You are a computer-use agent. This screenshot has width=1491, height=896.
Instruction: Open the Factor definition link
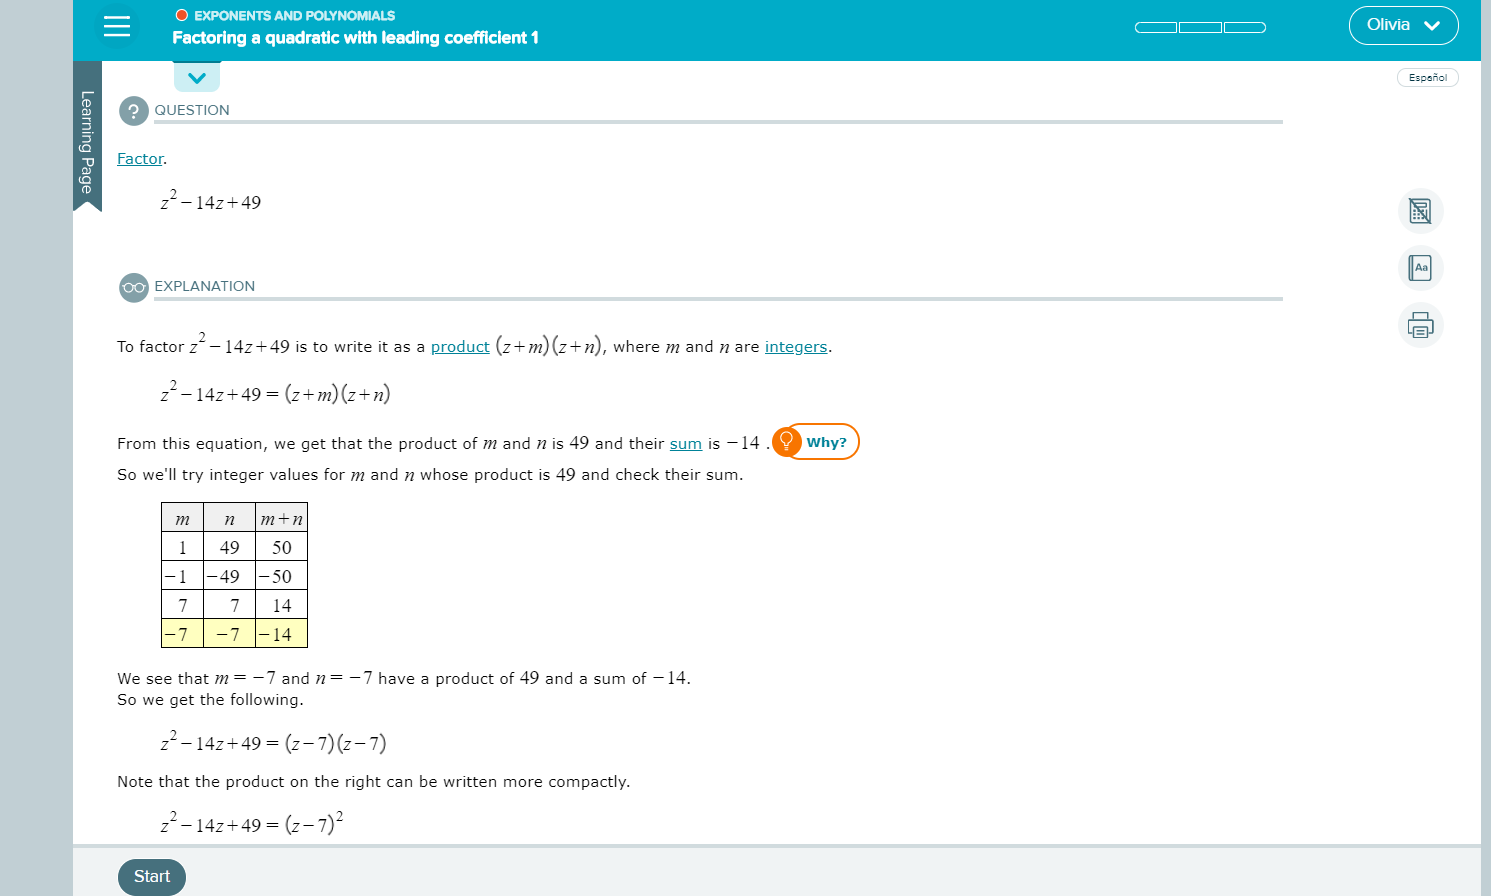140,159
